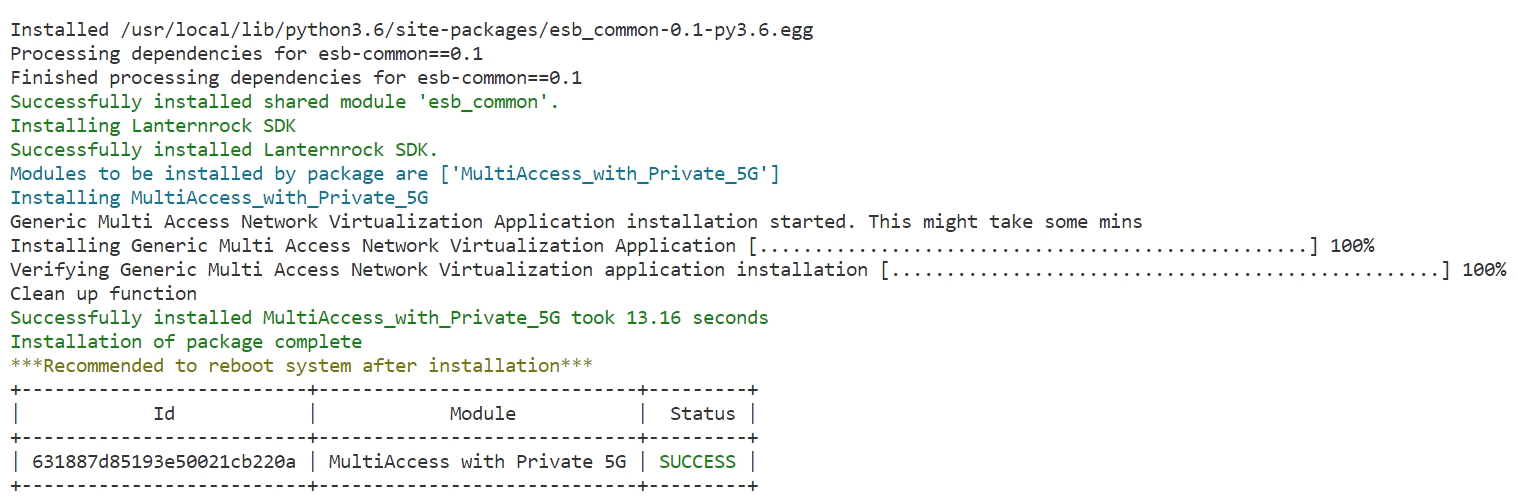Select the green shared module 'esb_common' success message
This screenshot has height=501, width=1518.
(x=284, y=102)
